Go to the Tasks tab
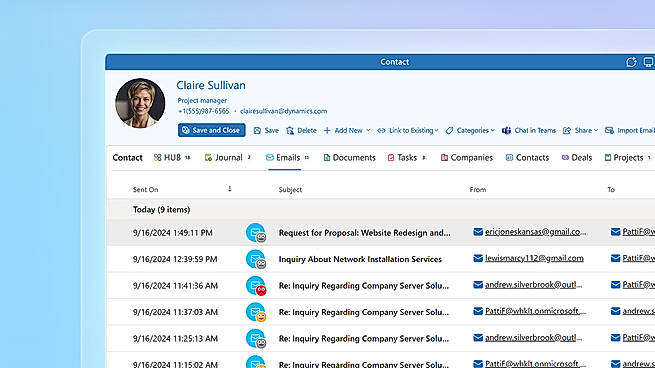 point(406,157)
